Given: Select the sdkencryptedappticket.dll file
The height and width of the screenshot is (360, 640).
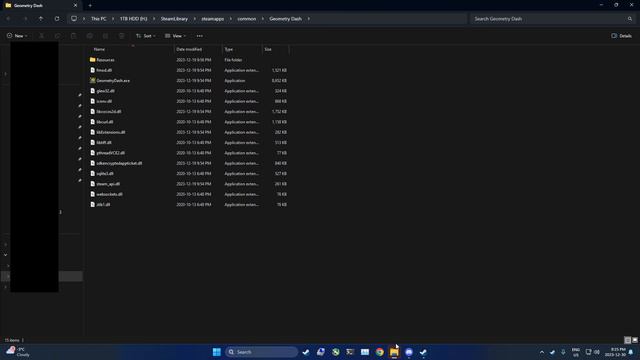Looking at the screenshot, I should coord(119,163).
